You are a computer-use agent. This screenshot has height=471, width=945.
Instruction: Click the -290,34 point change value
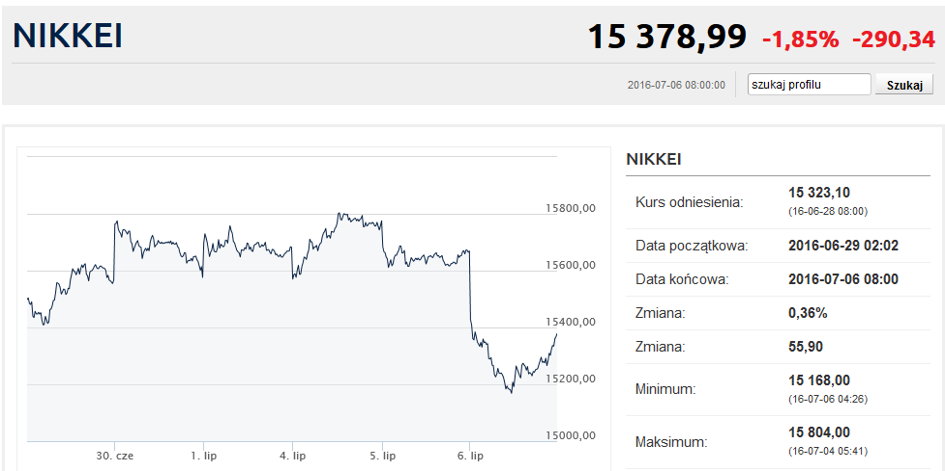click(893, 39)
